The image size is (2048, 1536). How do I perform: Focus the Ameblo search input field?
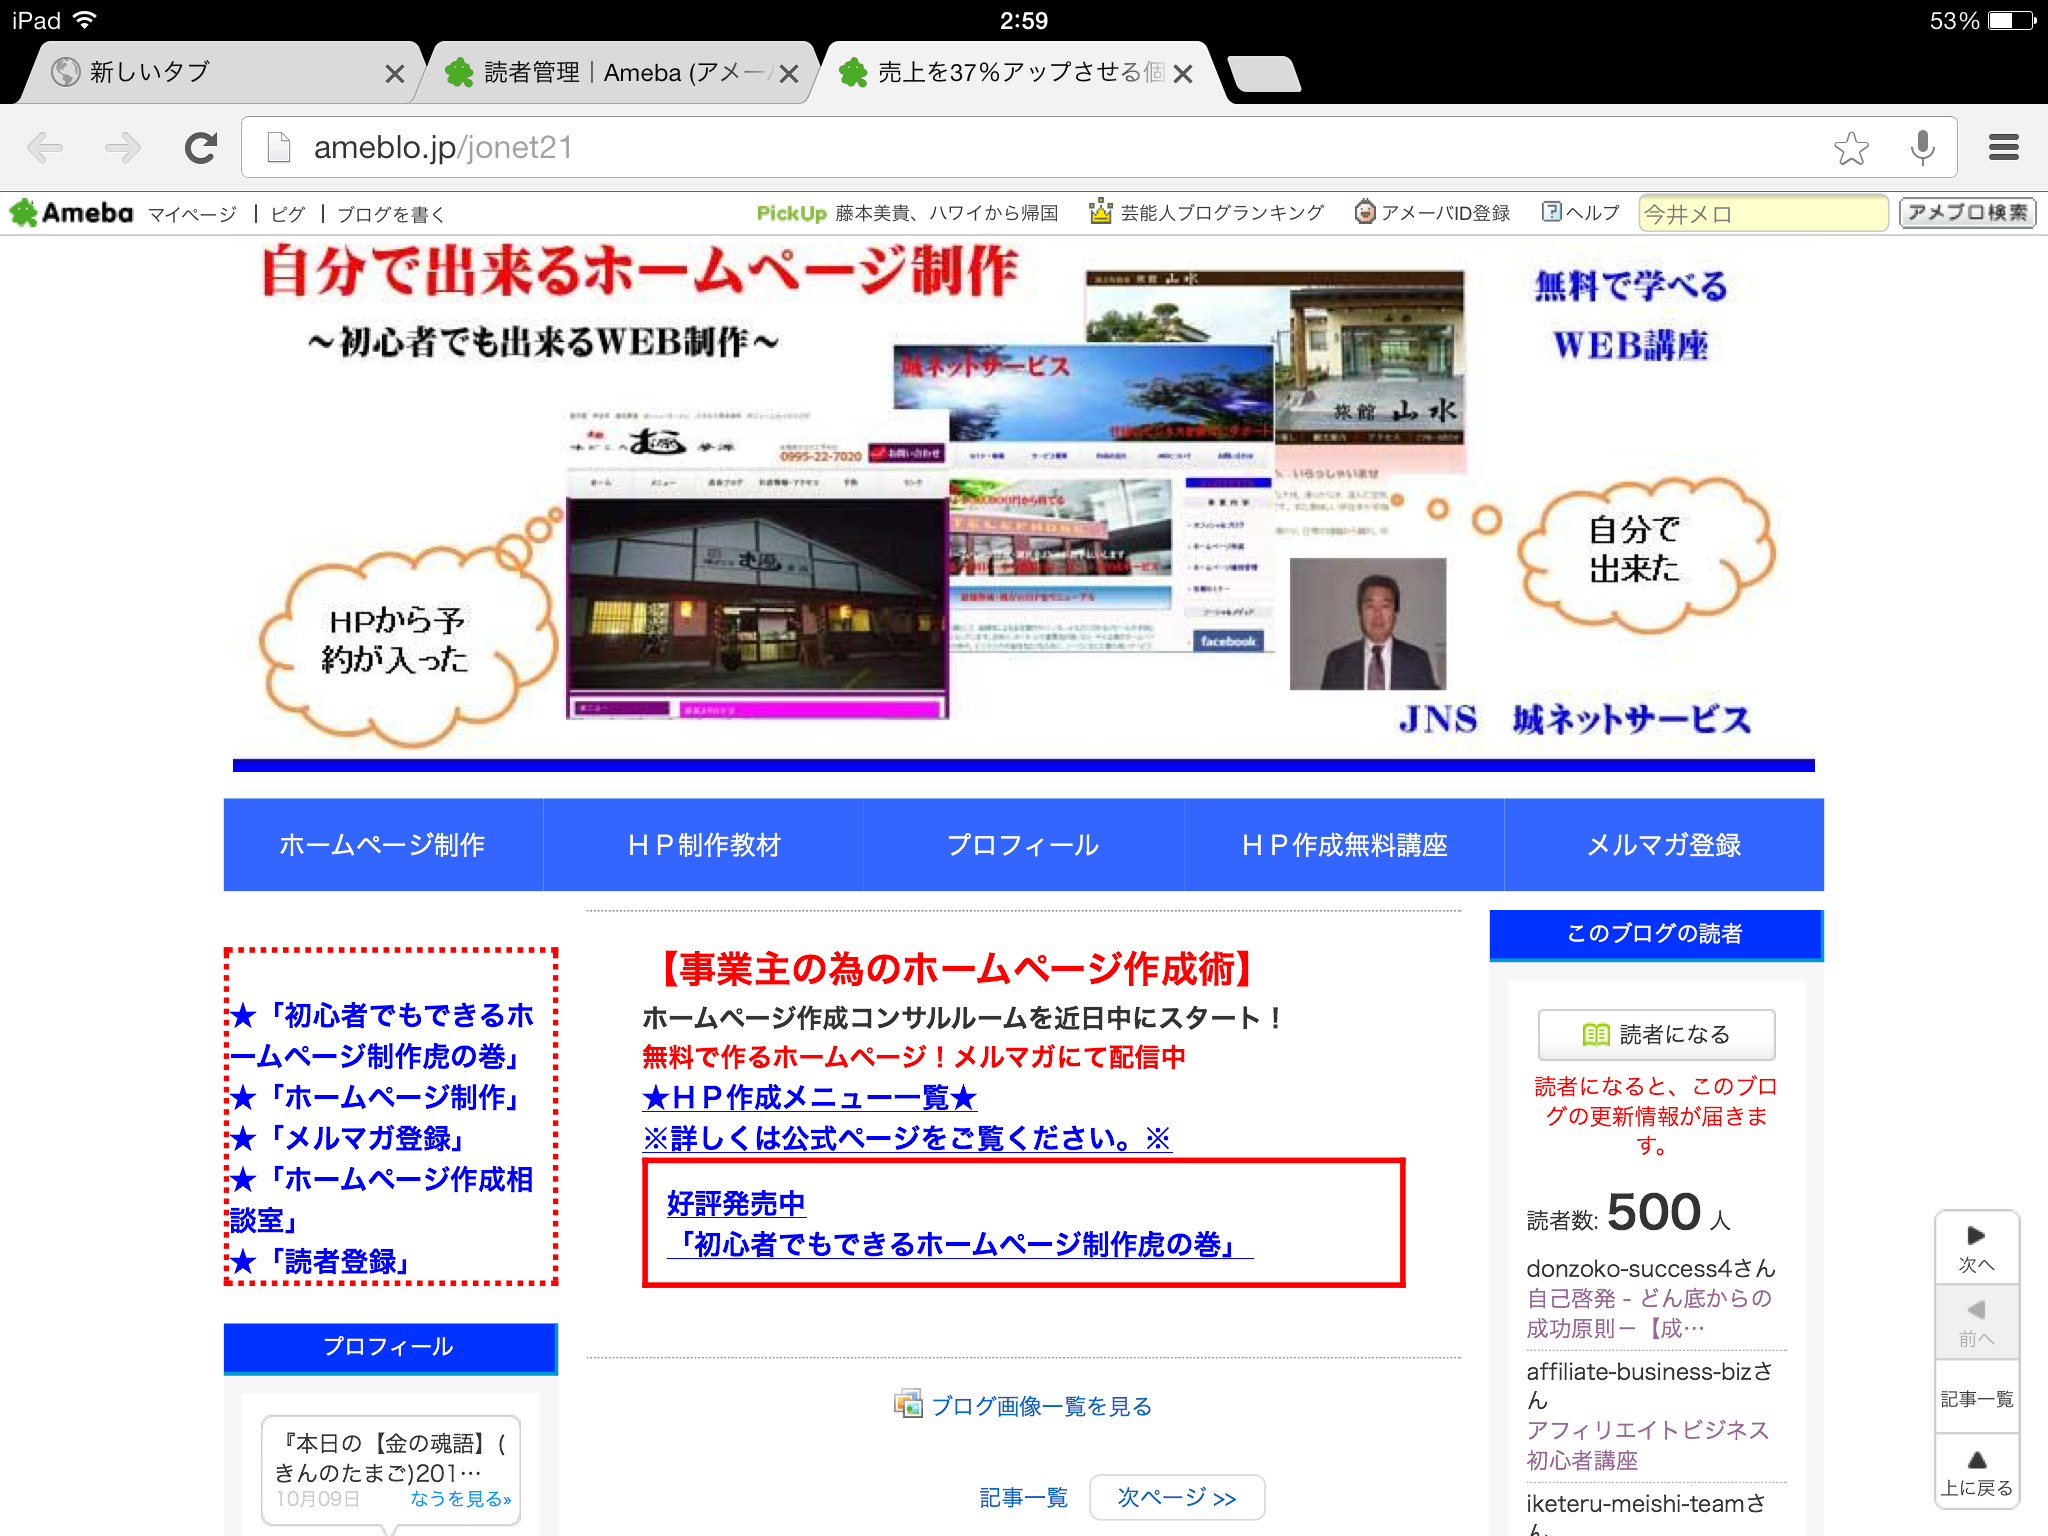click(1761, 213)
